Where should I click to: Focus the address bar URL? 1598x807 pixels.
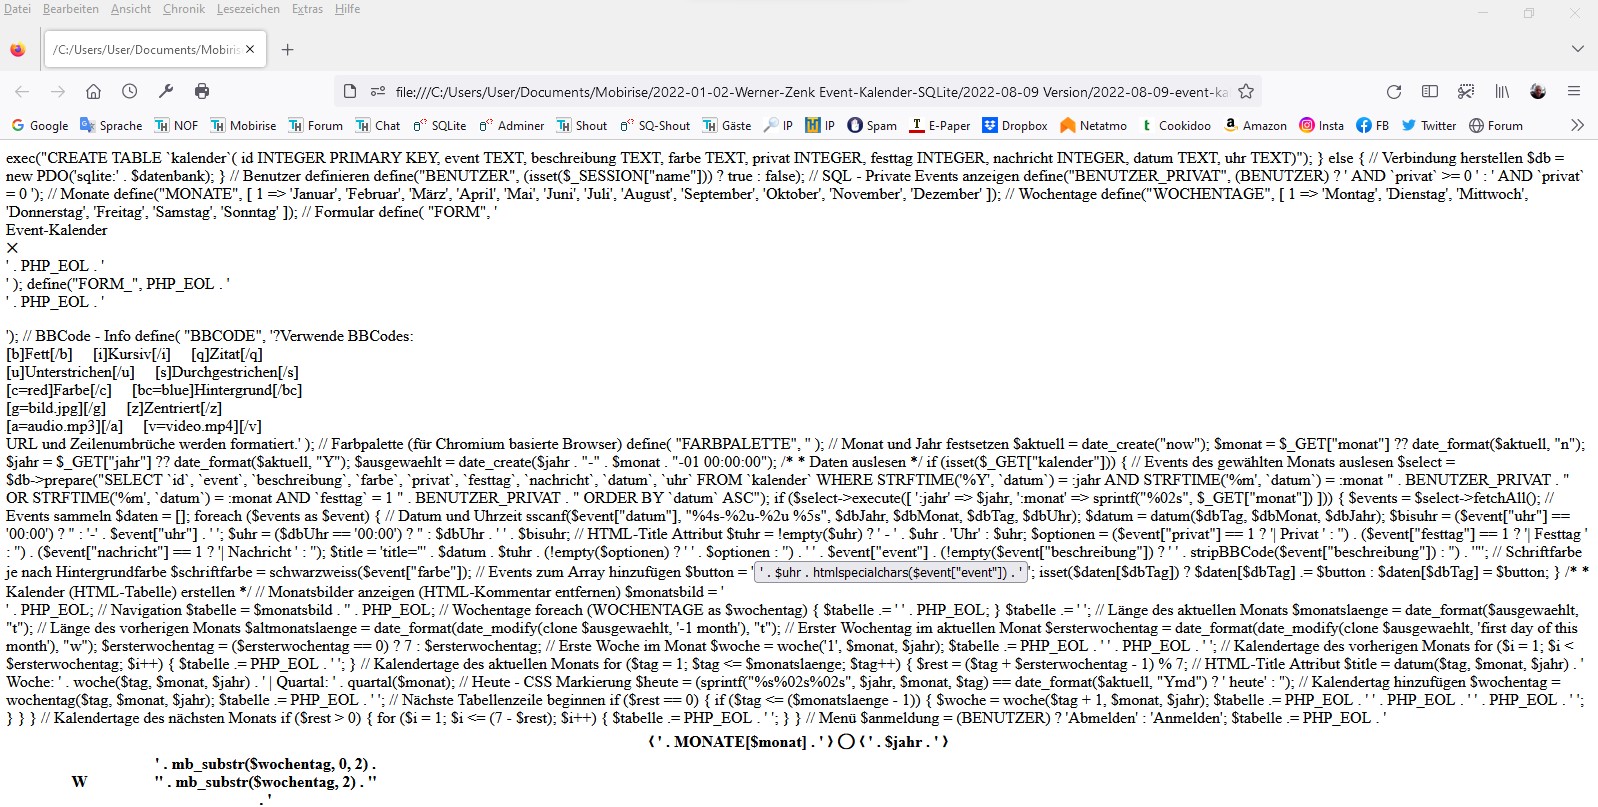coord(812,92)
